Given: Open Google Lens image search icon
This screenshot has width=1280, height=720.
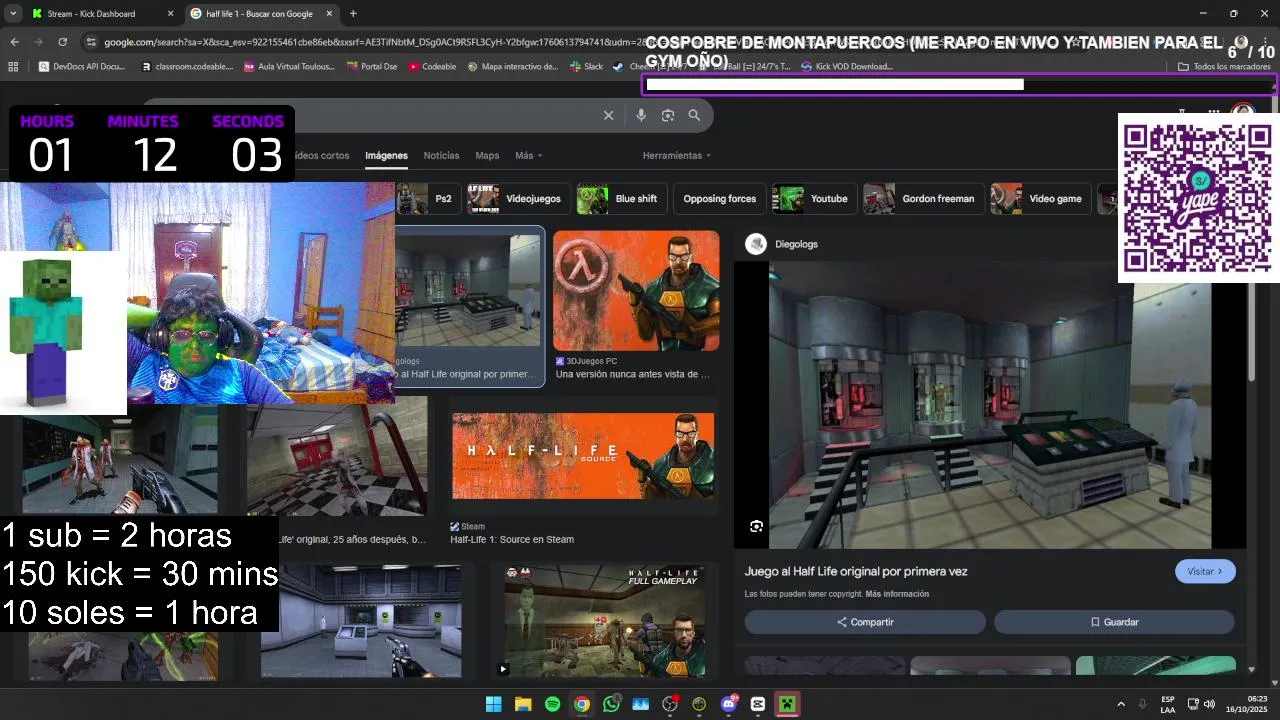Looking at the screenshot, I should coord(668,115).
